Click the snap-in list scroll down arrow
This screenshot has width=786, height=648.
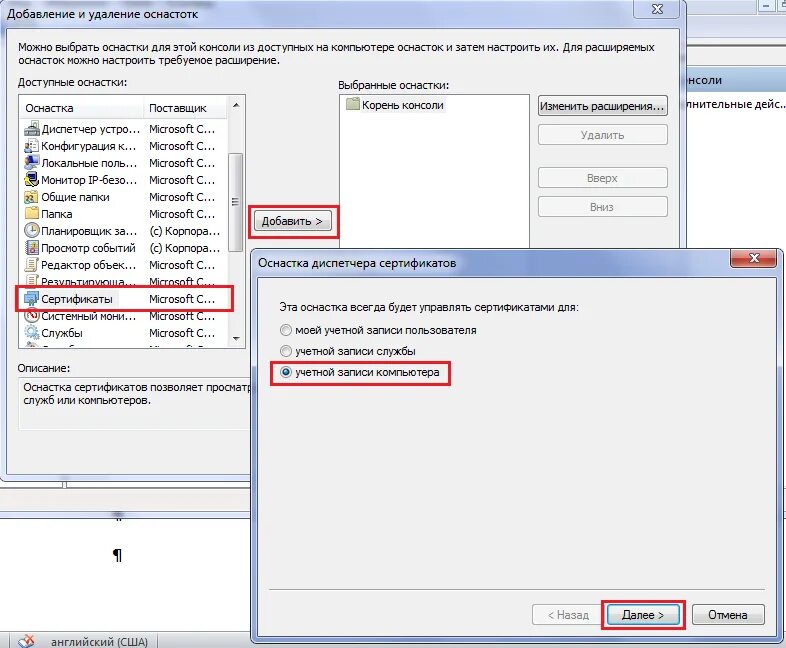click(236, 339)
